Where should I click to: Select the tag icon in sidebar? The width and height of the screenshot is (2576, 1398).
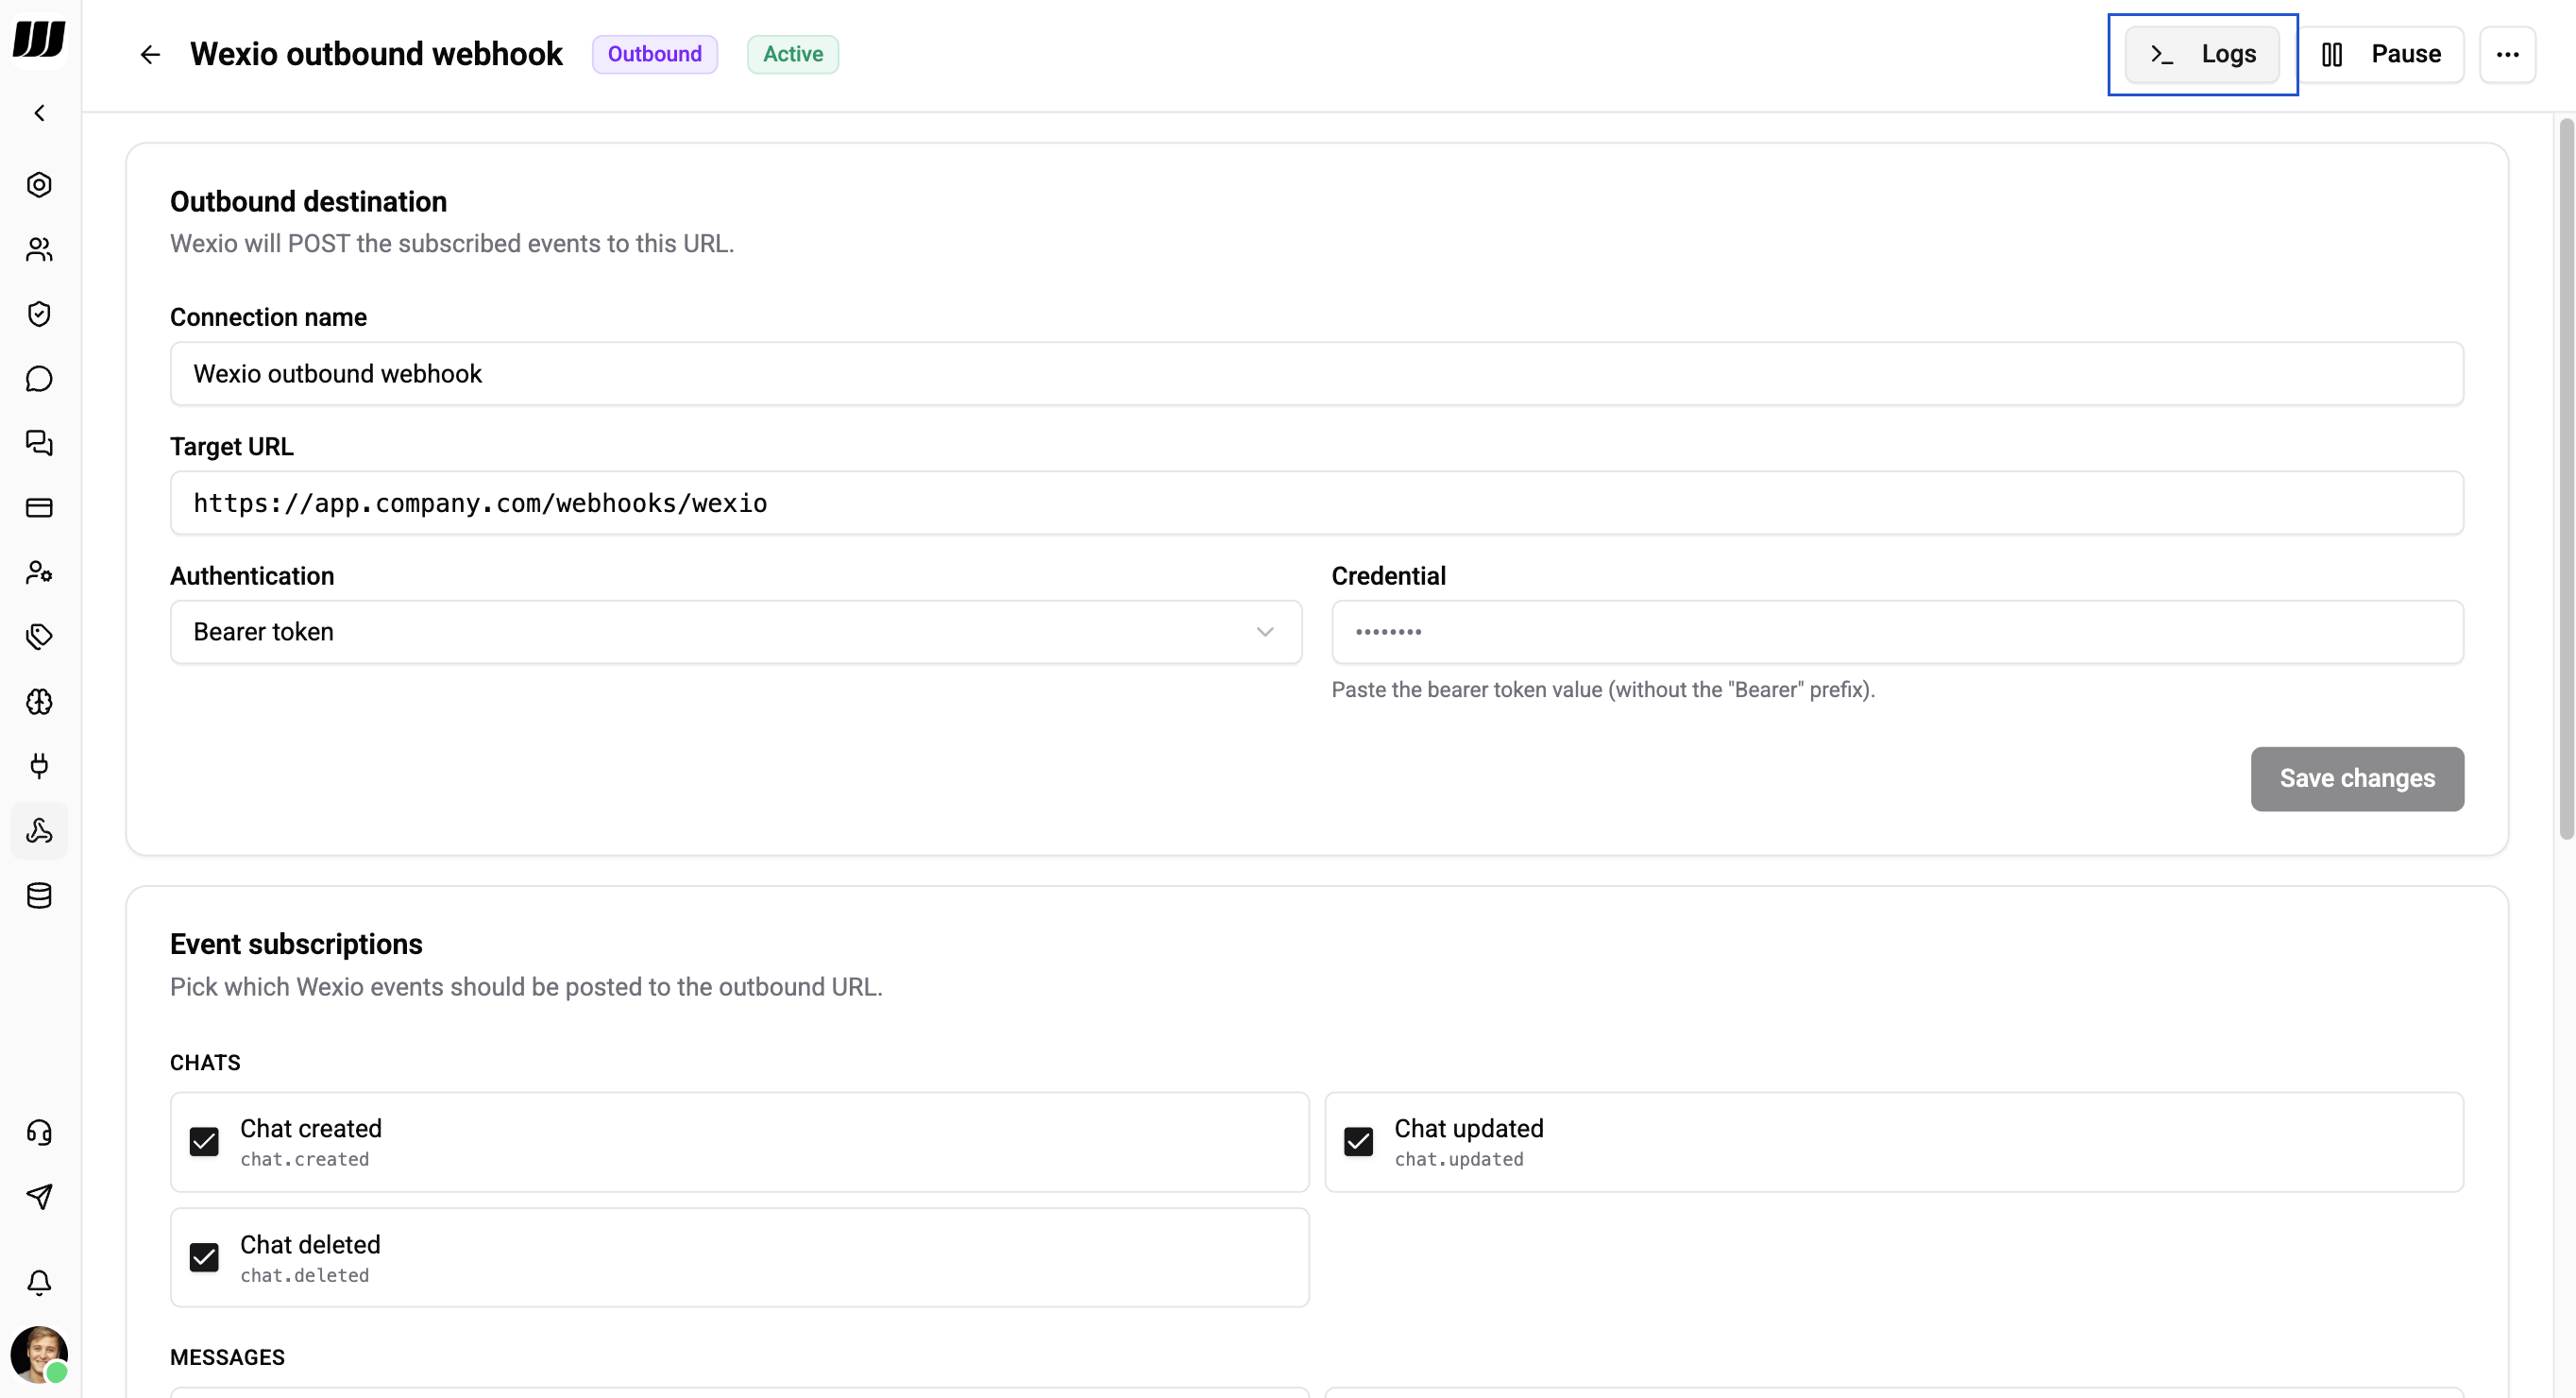tap(39, 635)
